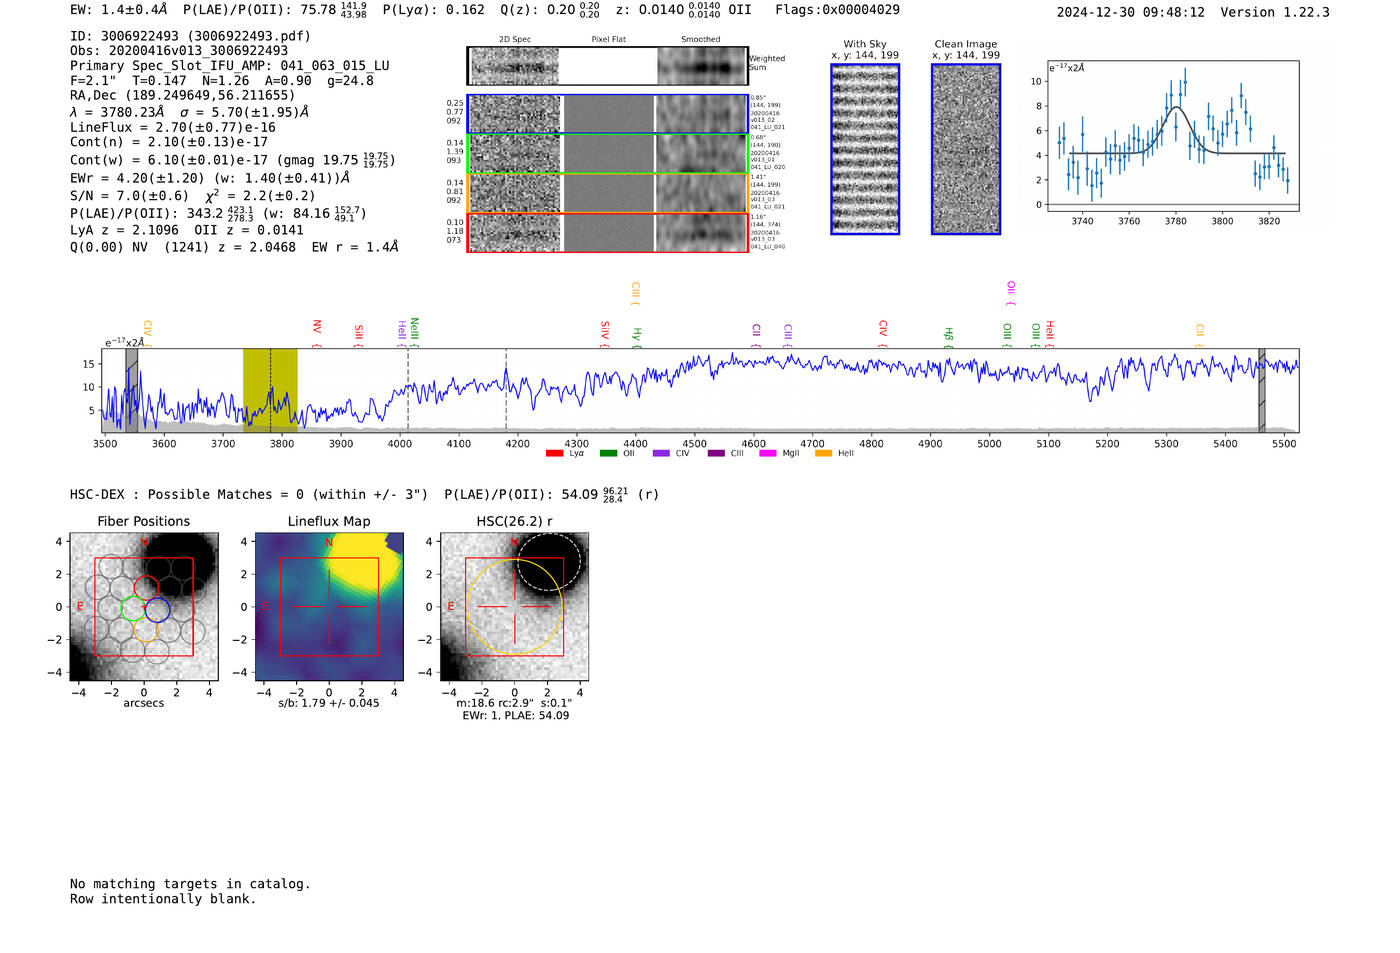Select the orange-bordered fiber pixel flat panel

(x=608, y=194)
